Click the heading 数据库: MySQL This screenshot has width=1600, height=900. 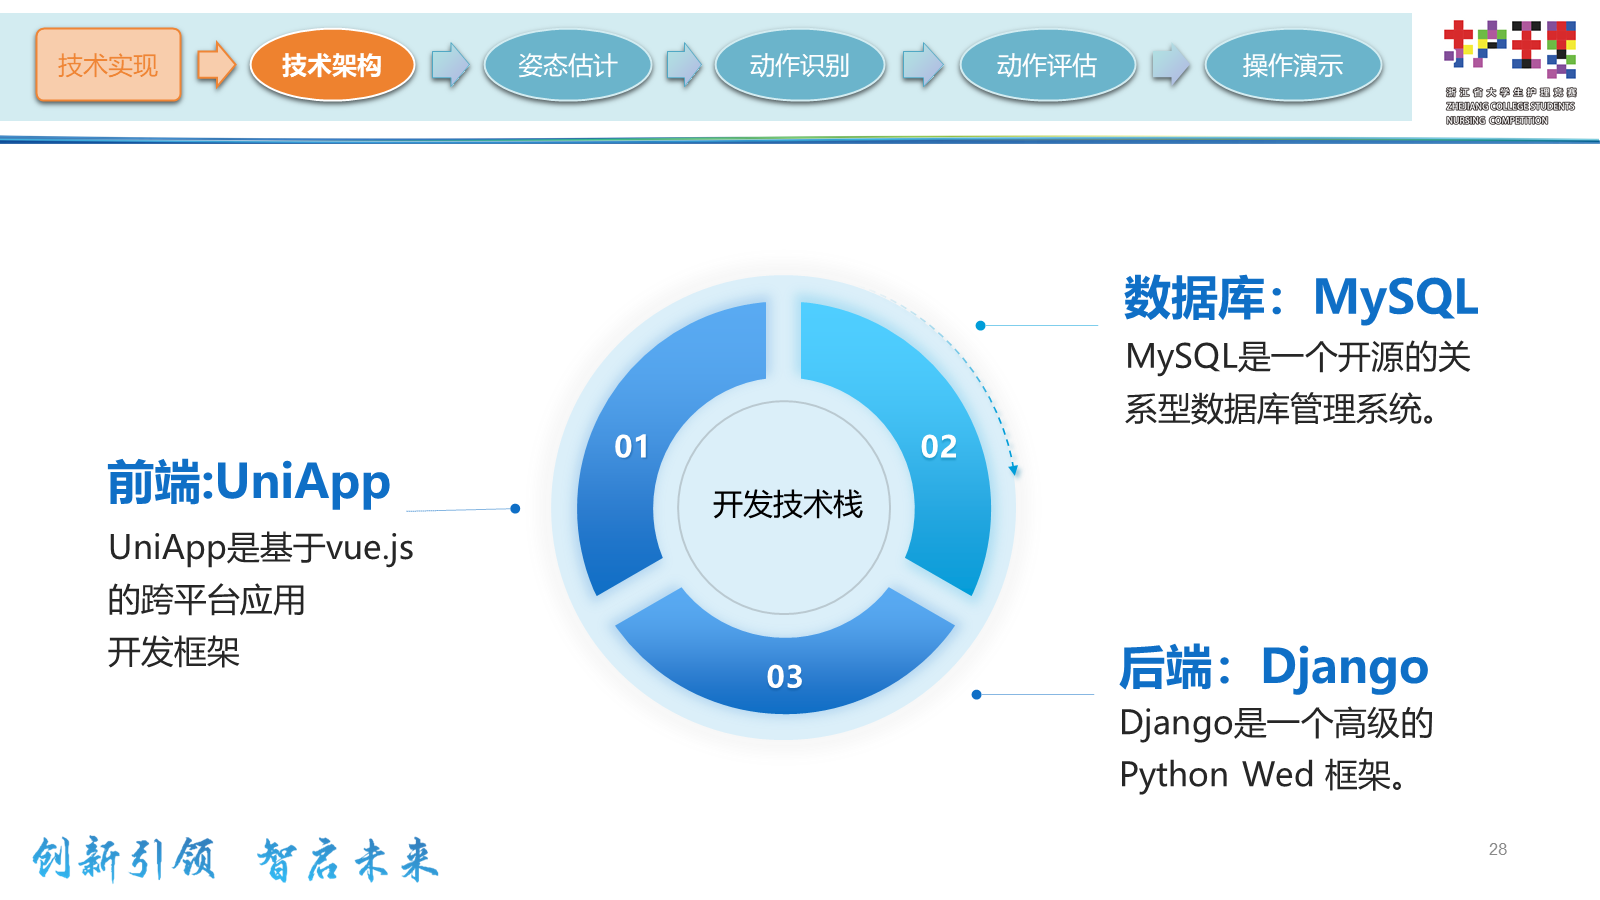[1301, 298]
